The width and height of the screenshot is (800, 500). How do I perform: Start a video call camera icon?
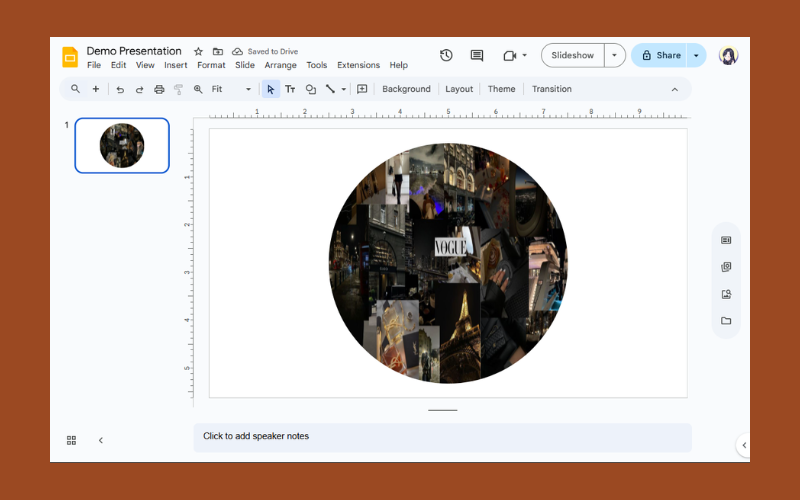[510, 55]
